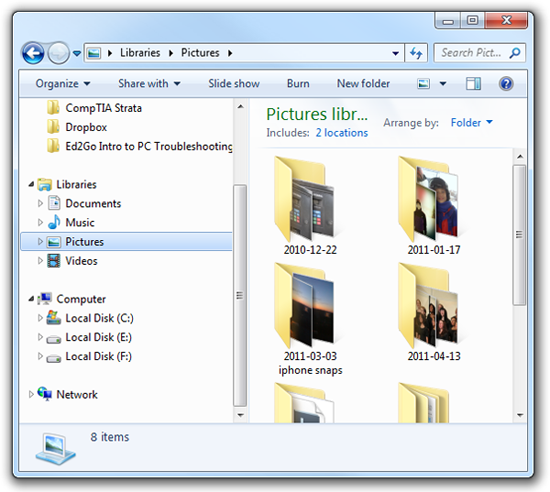Expand the Documents library tree arrow
Screen dimensions: 550x492
point(40,203)
